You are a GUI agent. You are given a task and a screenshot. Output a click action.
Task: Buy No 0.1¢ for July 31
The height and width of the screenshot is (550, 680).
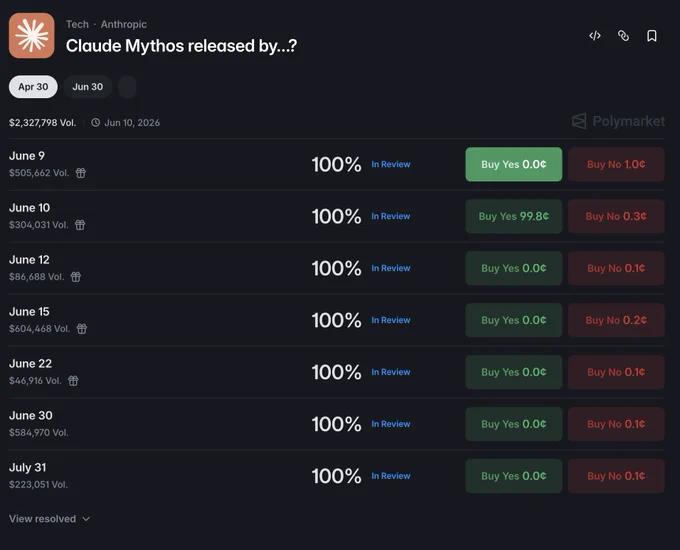616,476
